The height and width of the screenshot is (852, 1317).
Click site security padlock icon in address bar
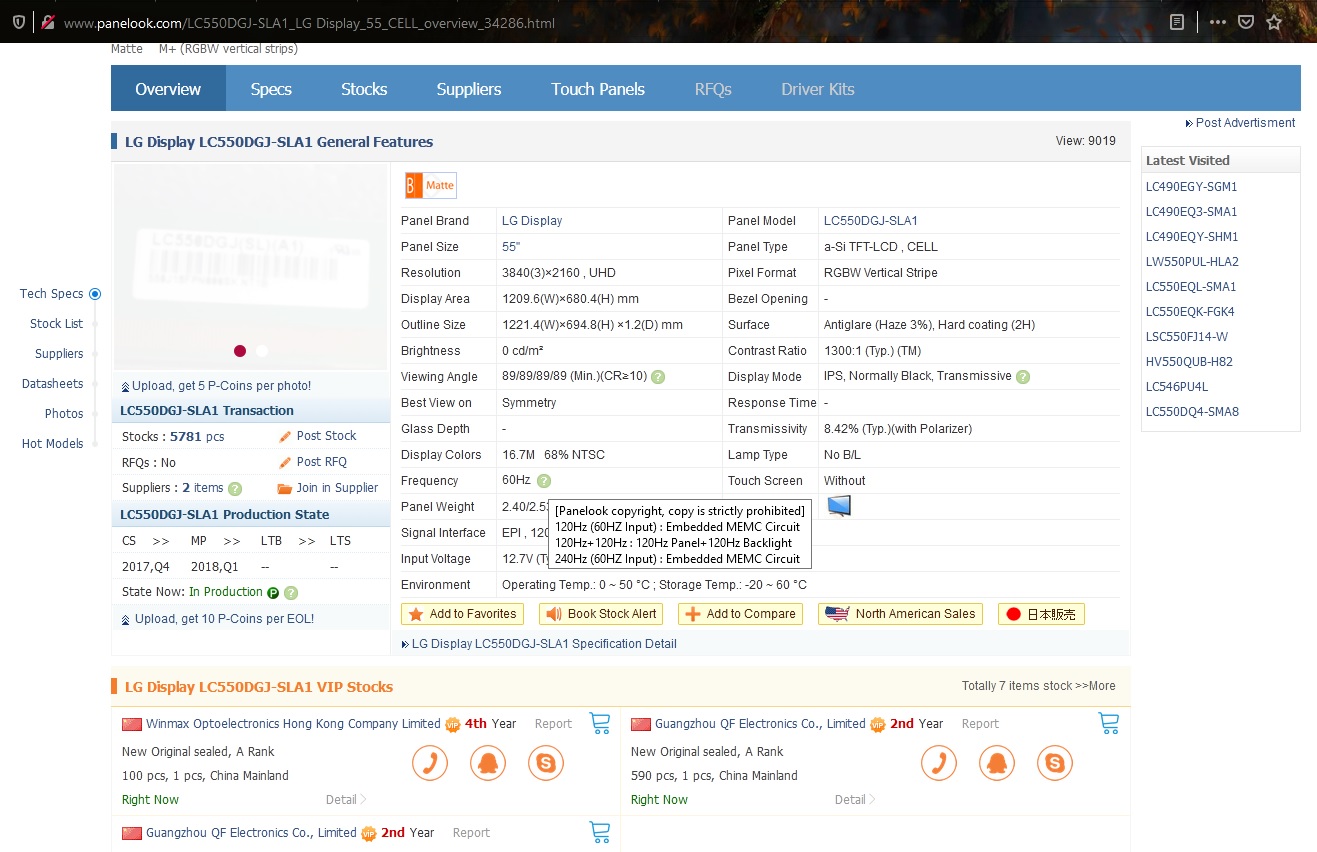47,22
